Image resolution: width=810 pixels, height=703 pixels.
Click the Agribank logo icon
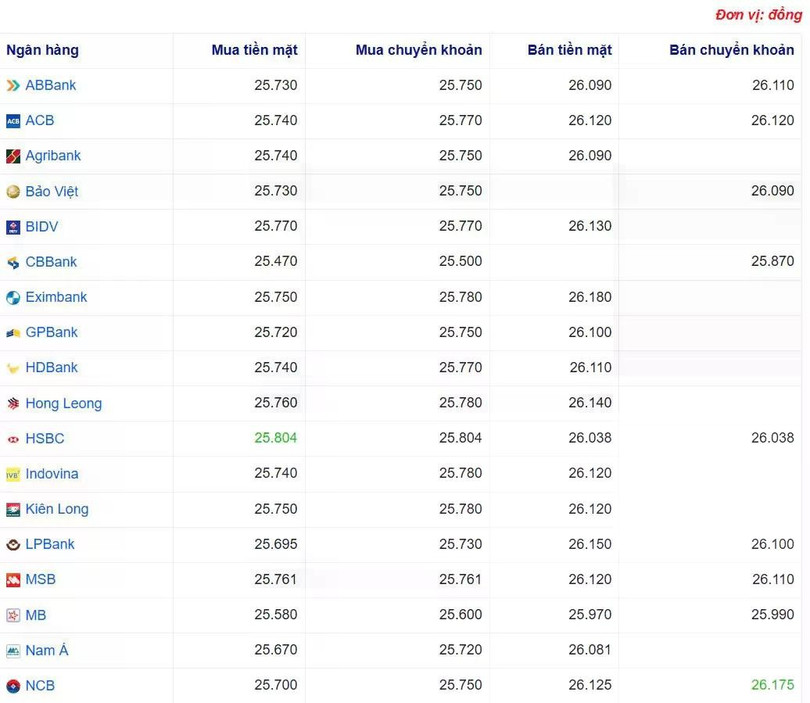tap(13, 156)
